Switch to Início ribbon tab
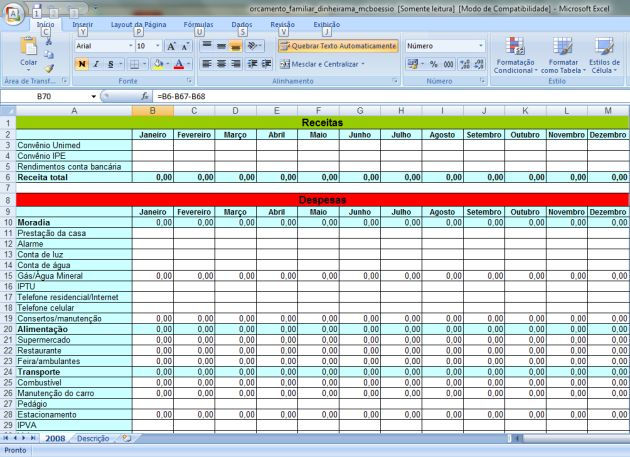Viewport: 630px width, 457px height. (x=45, y=25)
